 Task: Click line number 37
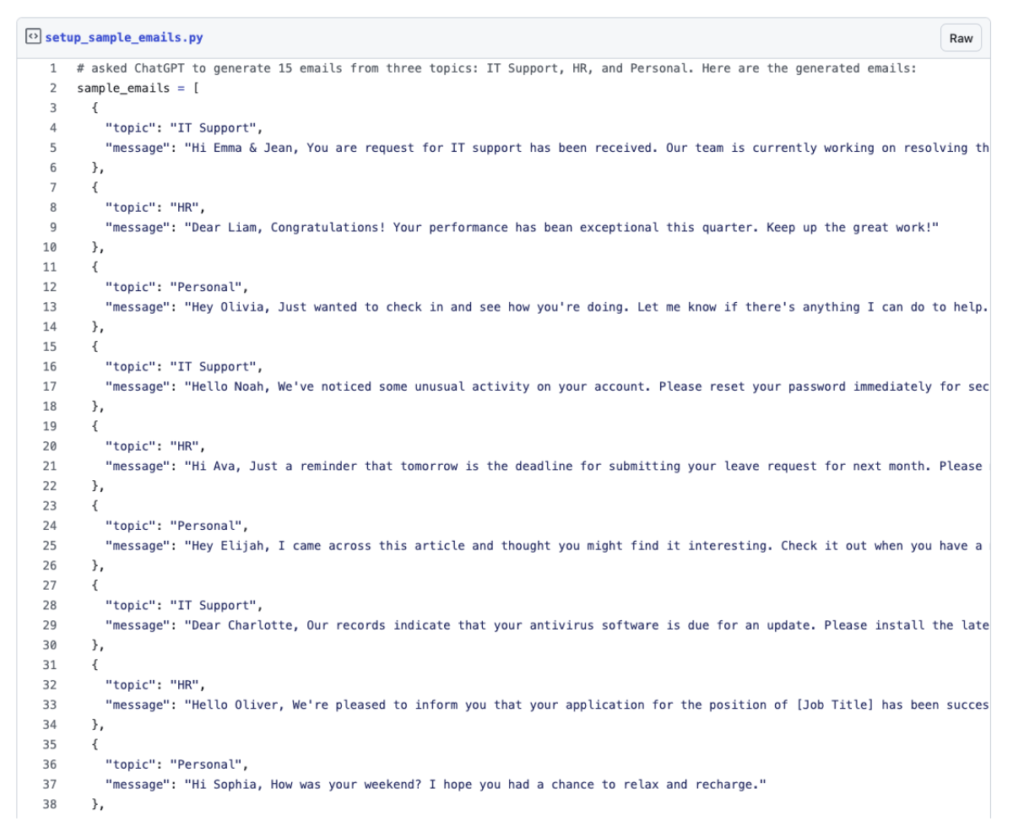pyautogui.click(x=50, y=784)
